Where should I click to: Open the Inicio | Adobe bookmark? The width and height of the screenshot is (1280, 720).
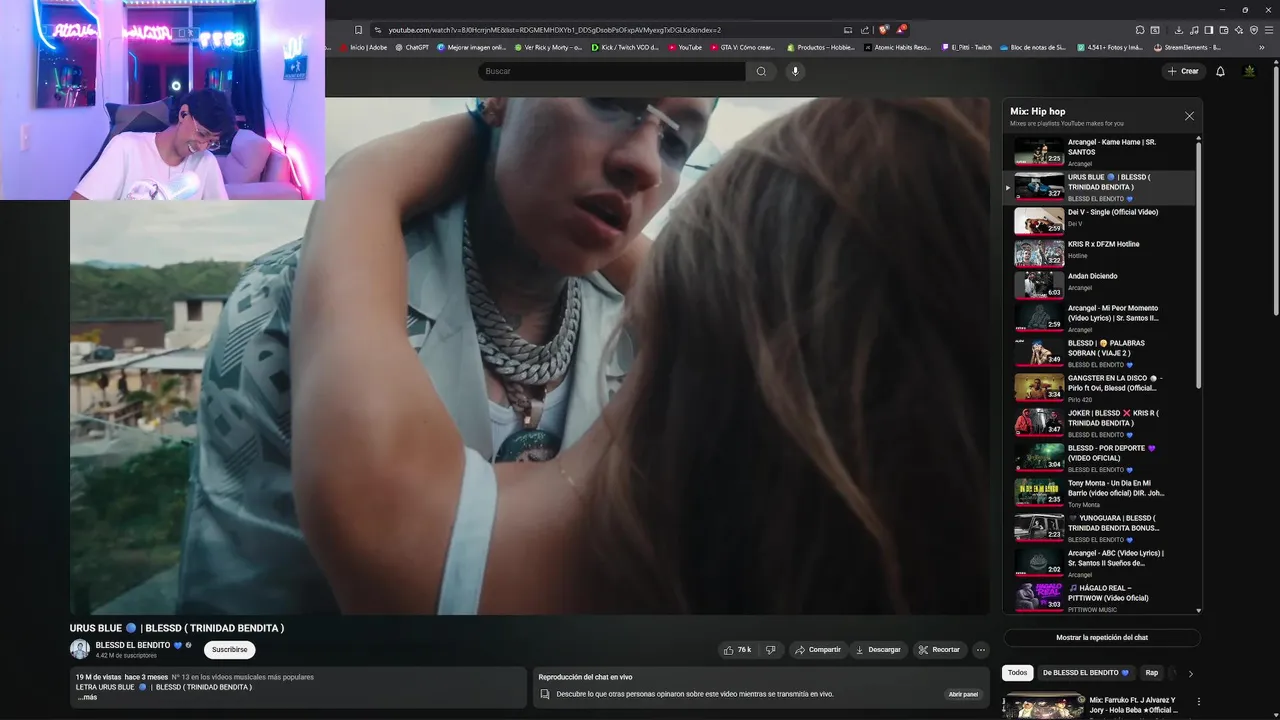click(x=363, y=47)
